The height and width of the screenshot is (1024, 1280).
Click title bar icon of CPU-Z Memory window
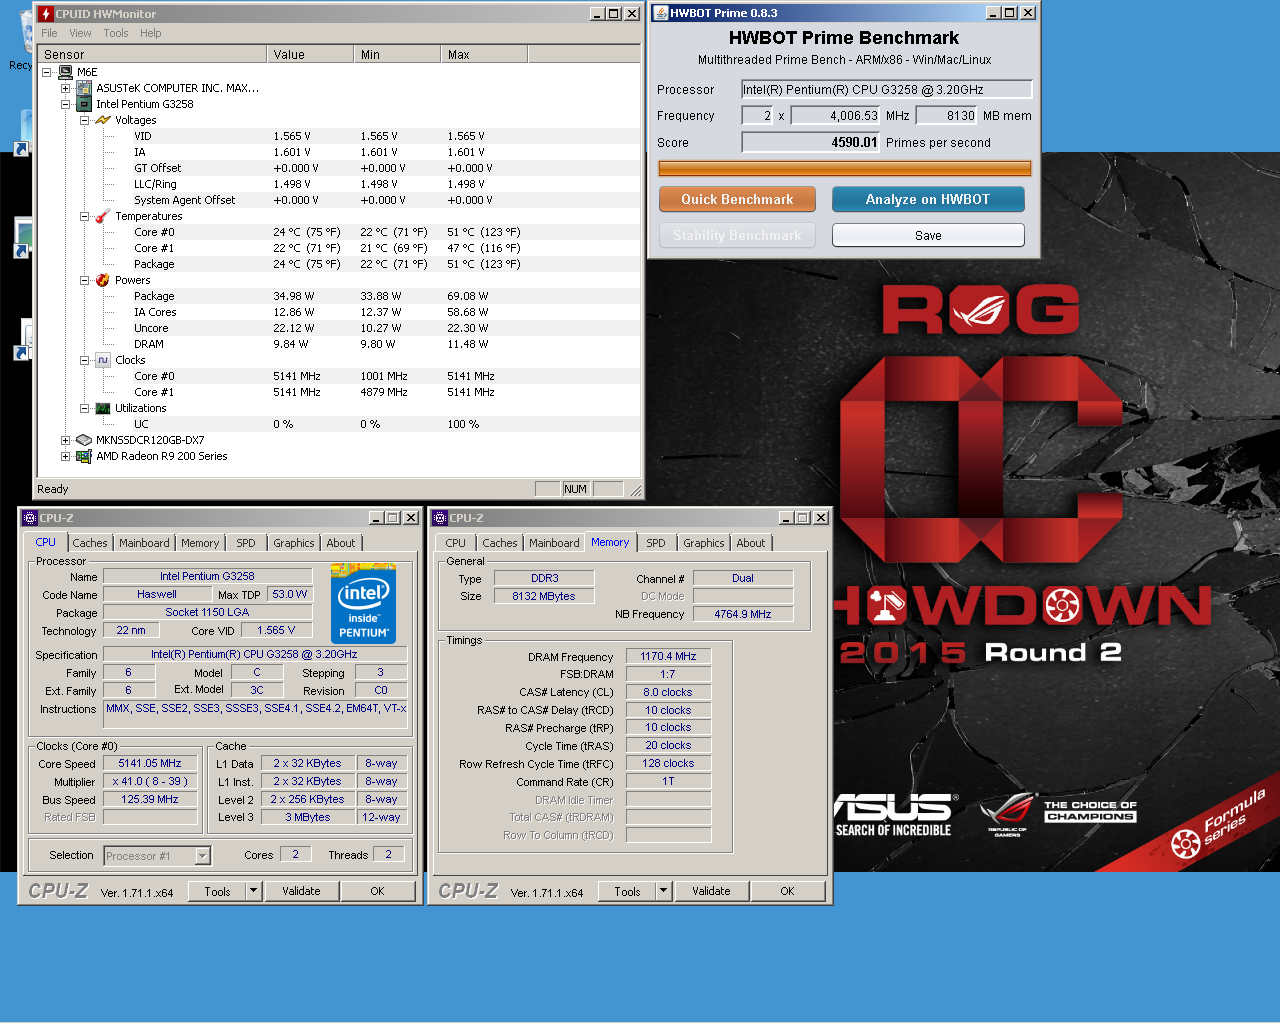click(440, 518)
